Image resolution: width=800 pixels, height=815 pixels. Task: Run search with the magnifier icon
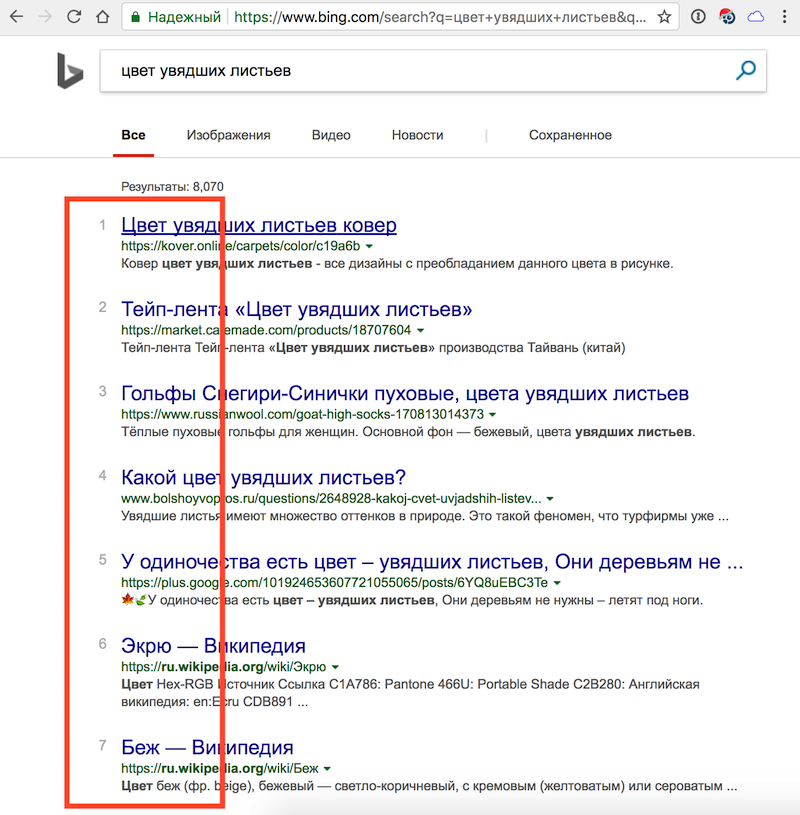click(745, 70)
